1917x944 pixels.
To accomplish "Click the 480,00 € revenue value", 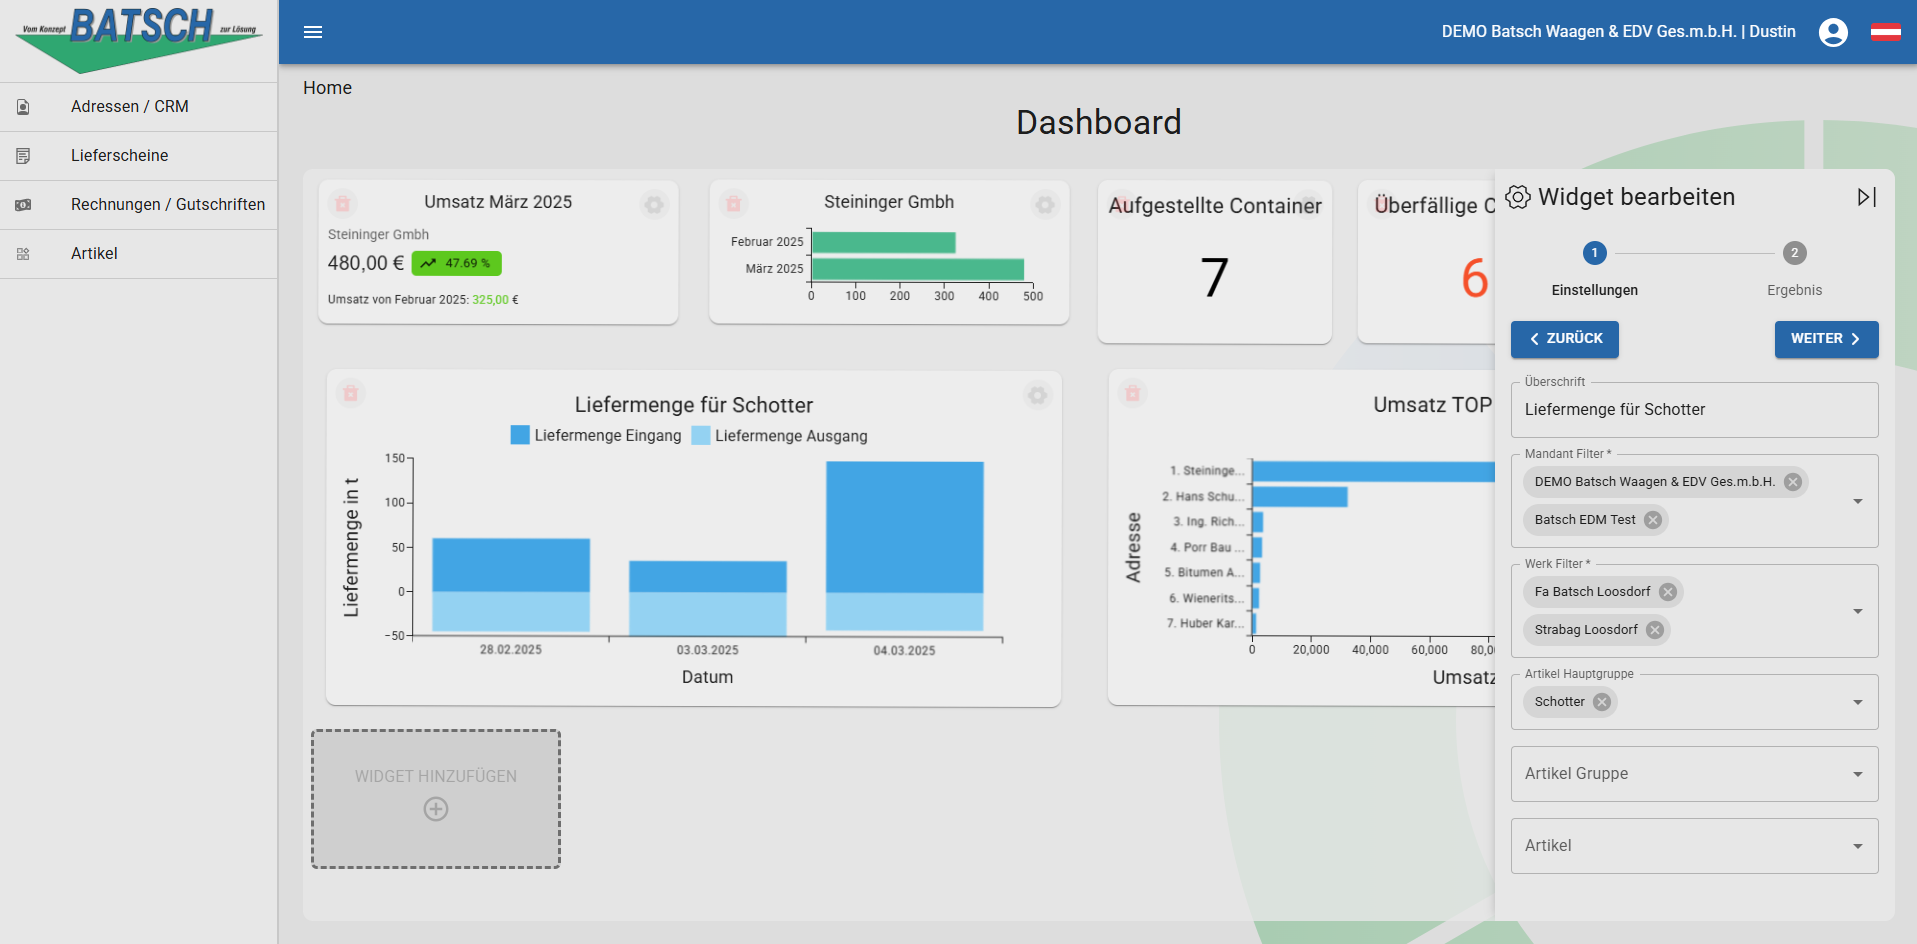I will coord(366,264).
